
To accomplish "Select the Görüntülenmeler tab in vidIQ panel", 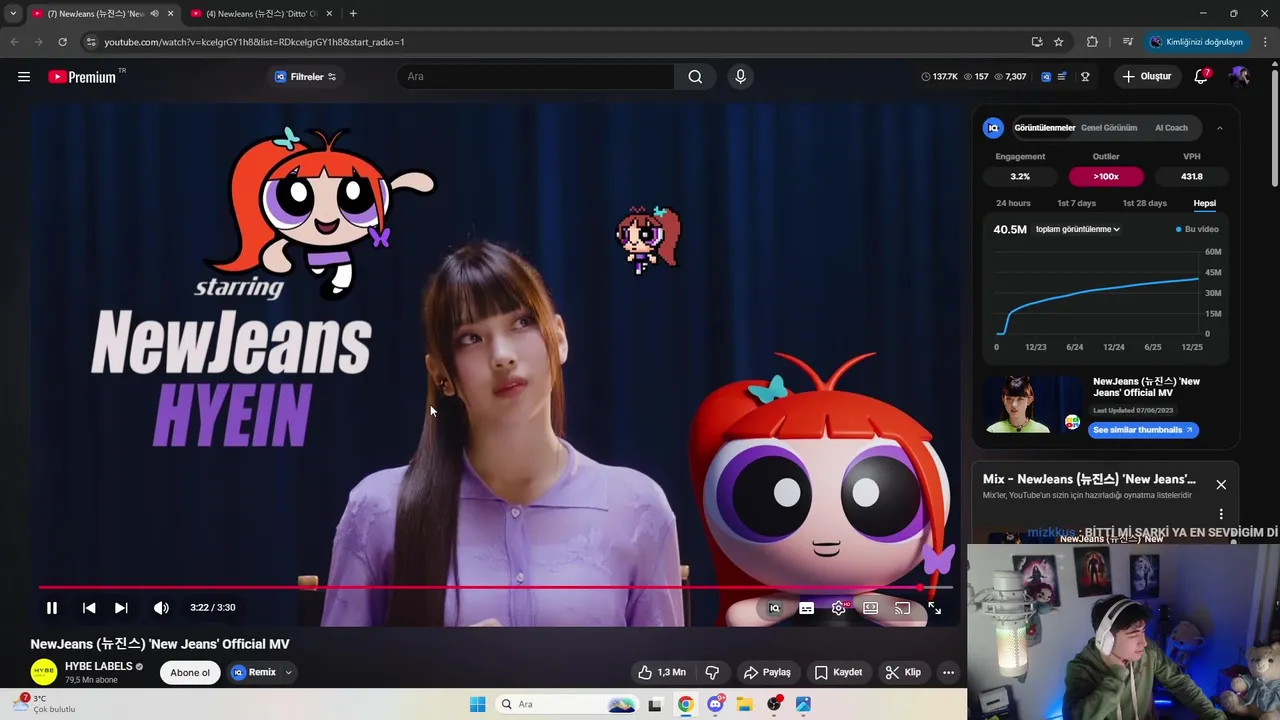I will pyautogui.click(x=1045, y=128).
